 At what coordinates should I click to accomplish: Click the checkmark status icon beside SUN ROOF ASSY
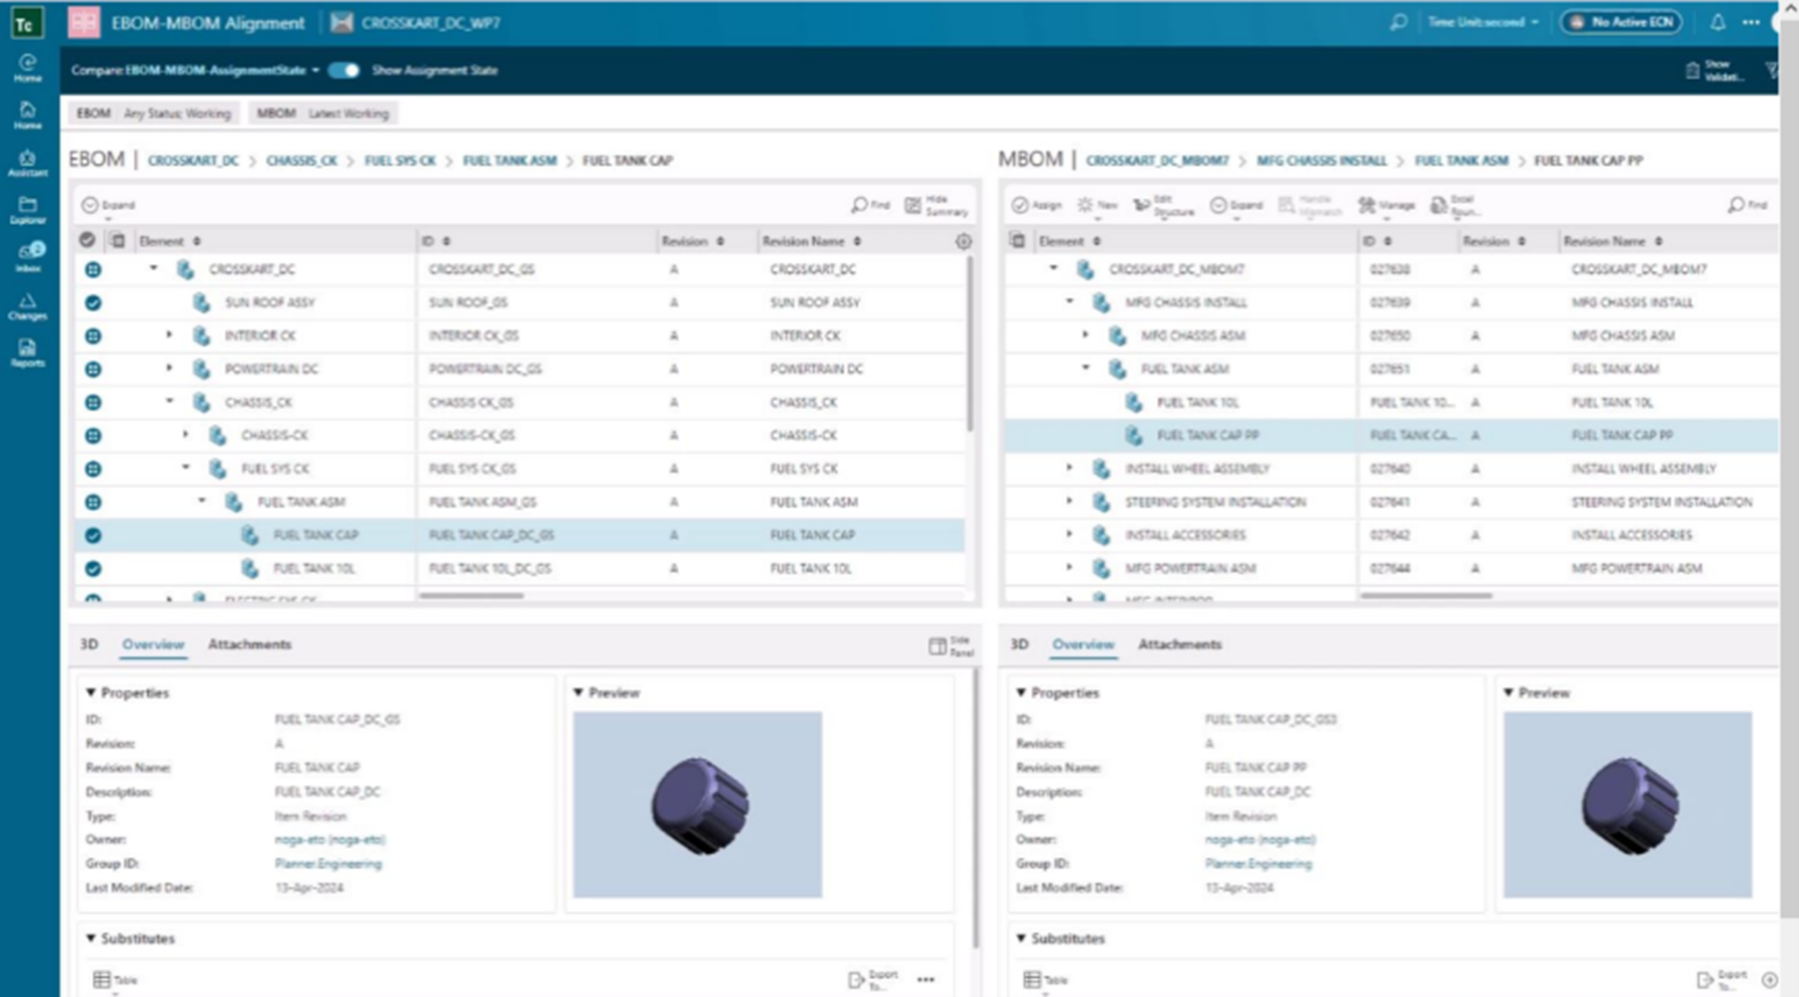92,301
